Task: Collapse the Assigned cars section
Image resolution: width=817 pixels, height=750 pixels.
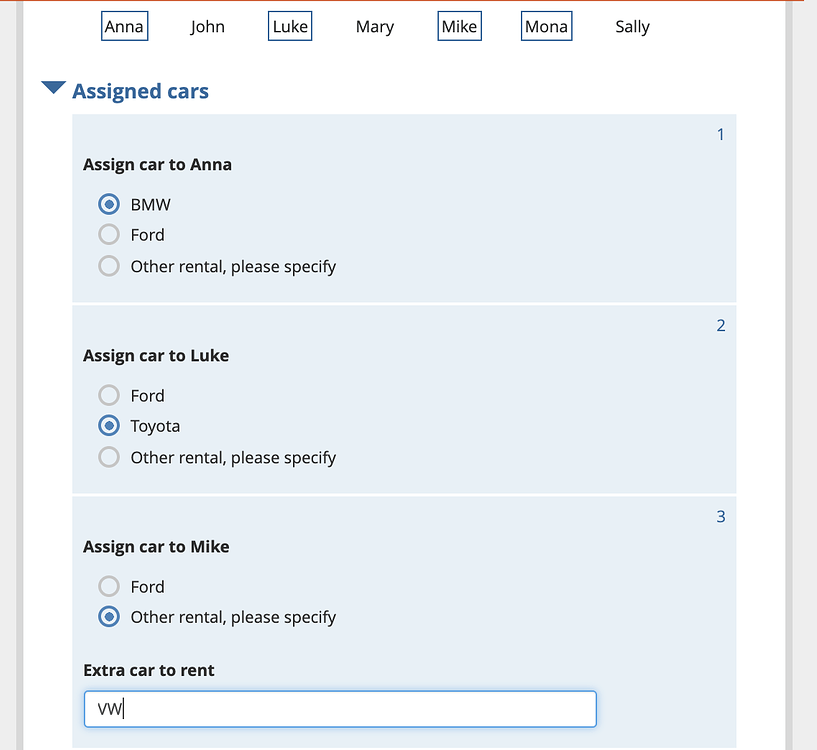Action: (53, 88)
